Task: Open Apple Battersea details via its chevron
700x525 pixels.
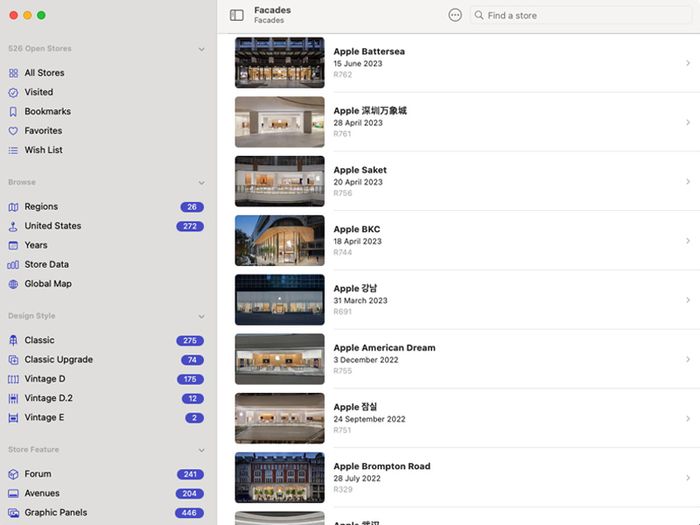Action: point(688,63)
